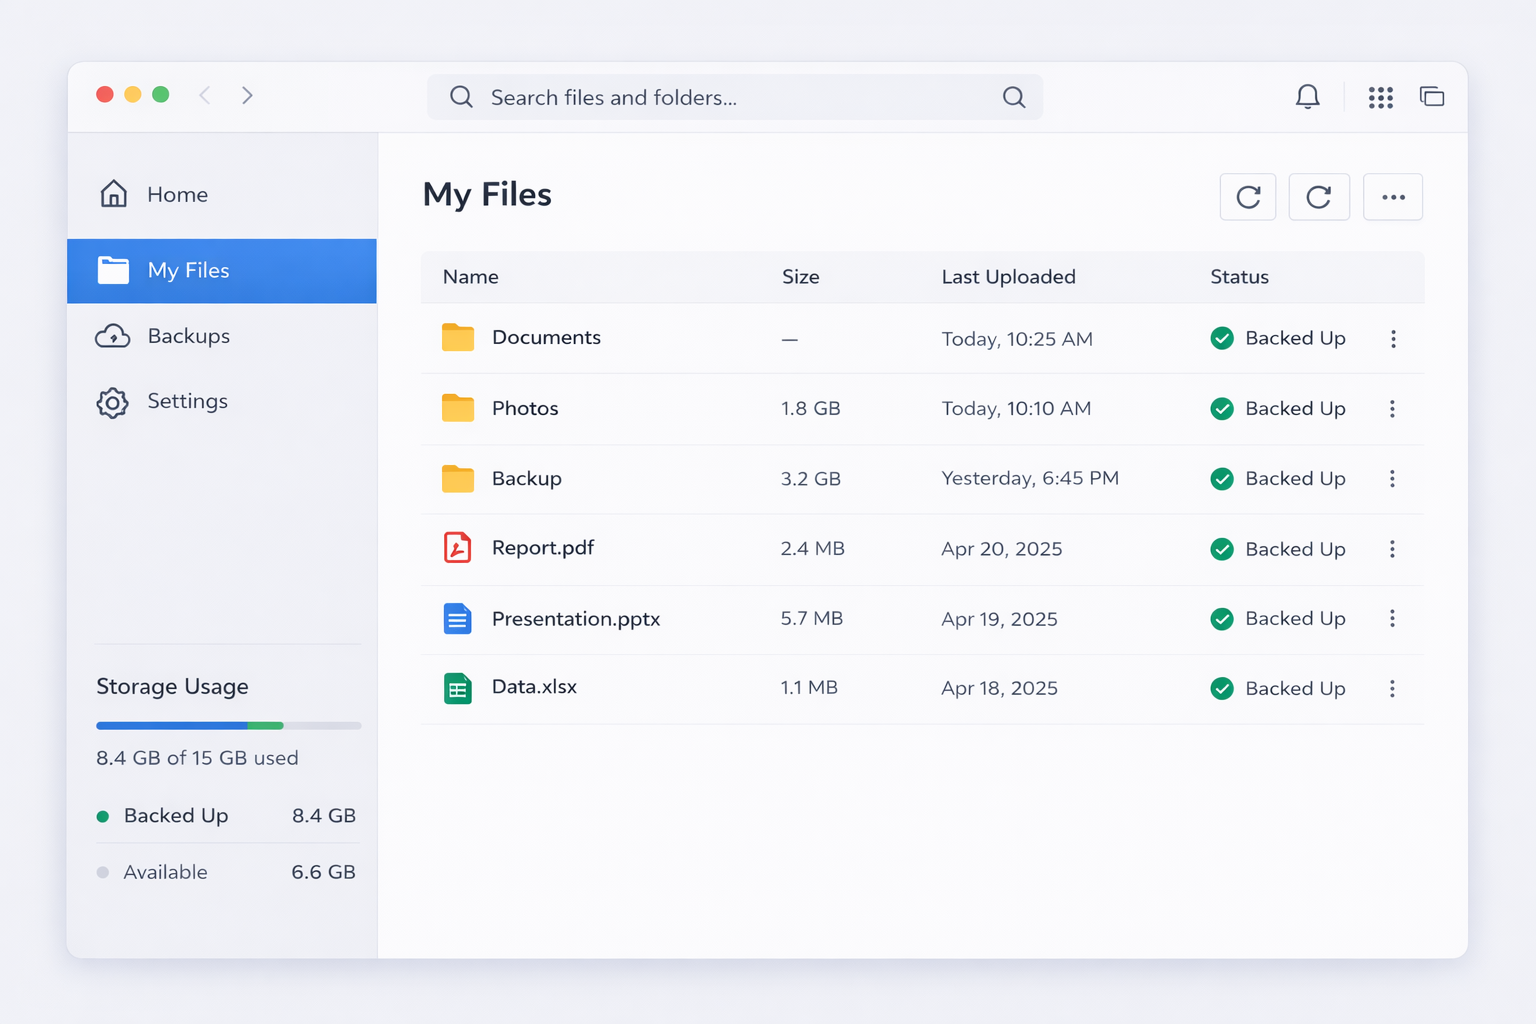Sort by the Last Uploaded column header
1536x1024 pixels.
(x=1008, y=277)
